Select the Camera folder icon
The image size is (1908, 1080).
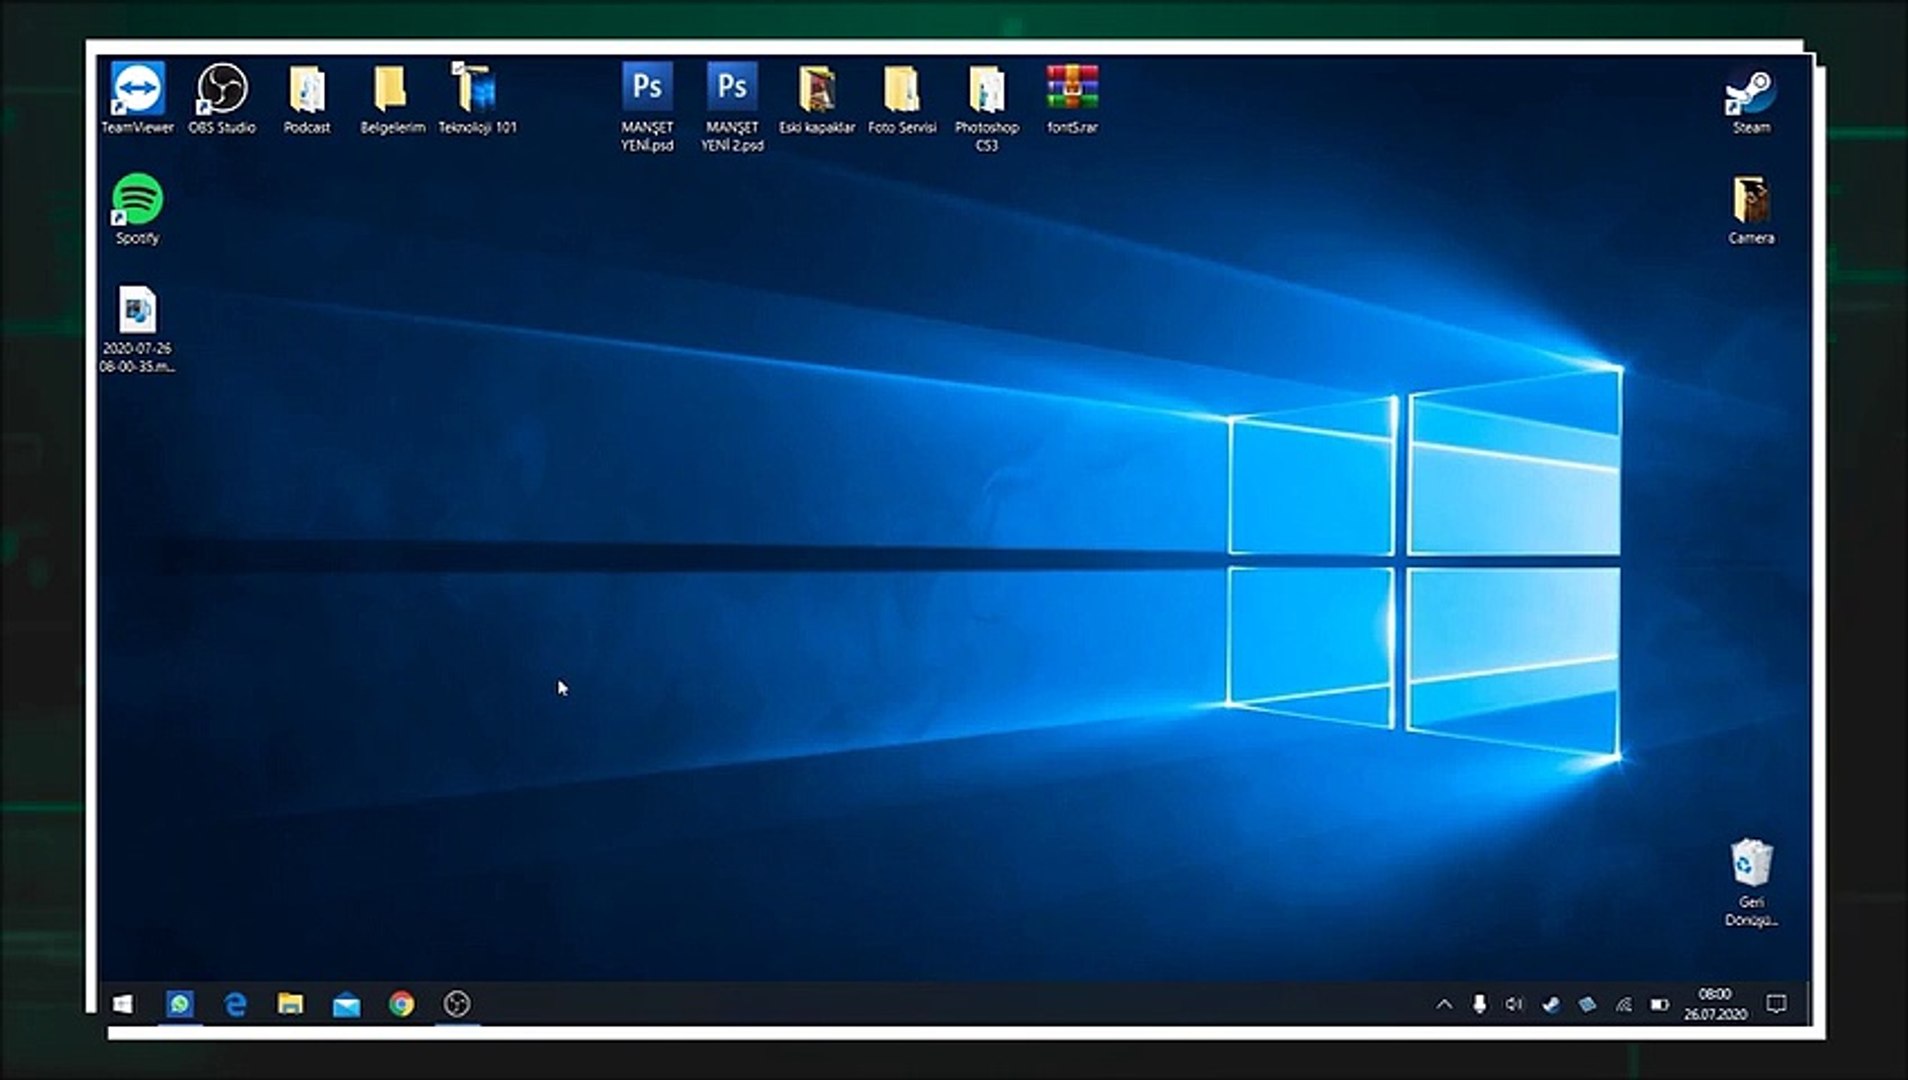pos(1751,210)
